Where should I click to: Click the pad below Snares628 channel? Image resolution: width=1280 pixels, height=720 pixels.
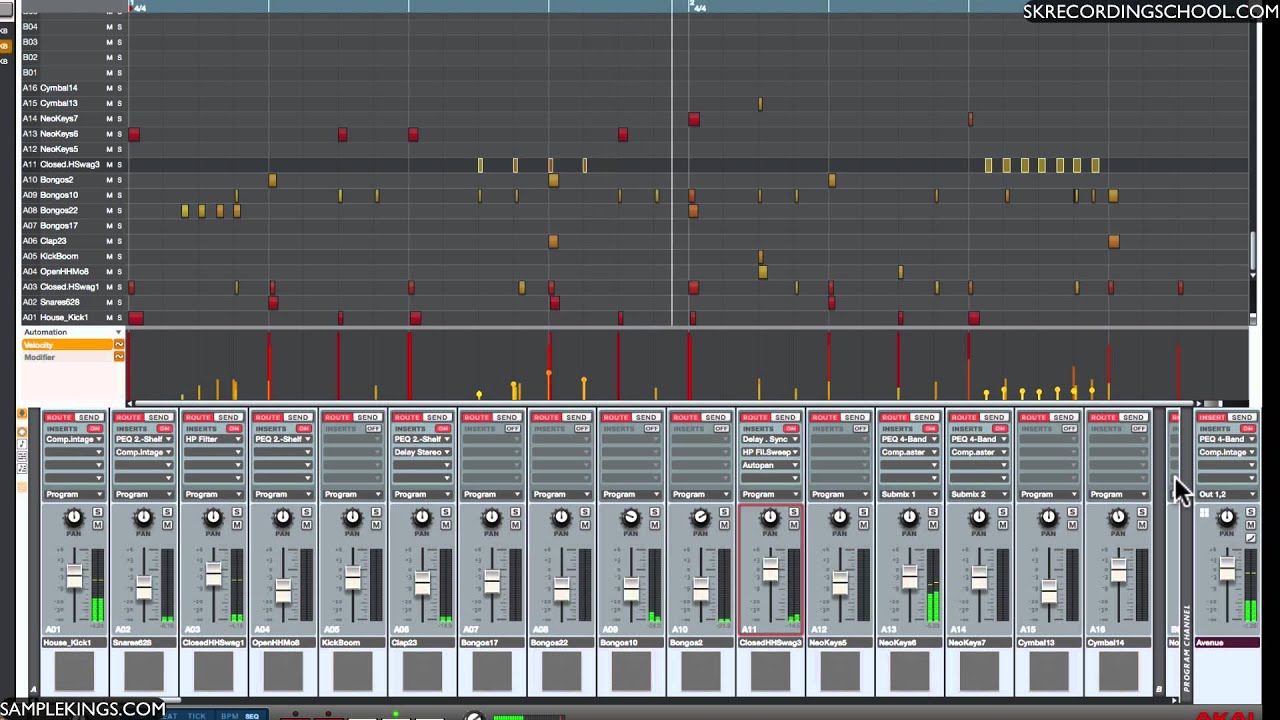tap(143, 671)
